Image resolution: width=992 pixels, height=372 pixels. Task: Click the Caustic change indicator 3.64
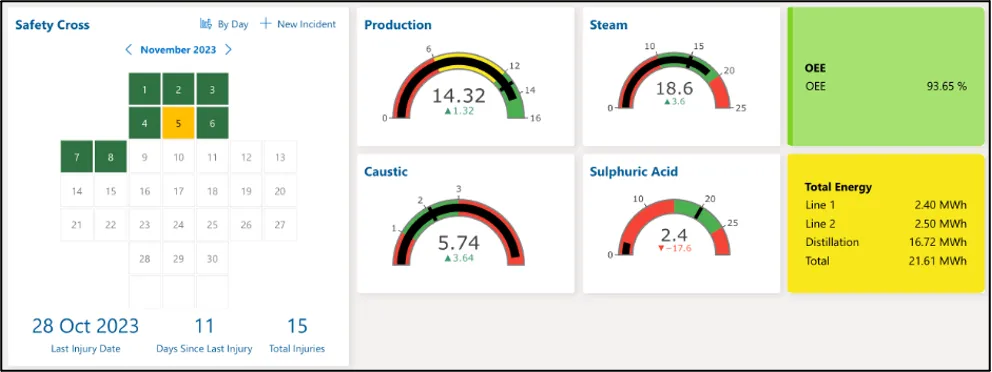click(459, 258)
